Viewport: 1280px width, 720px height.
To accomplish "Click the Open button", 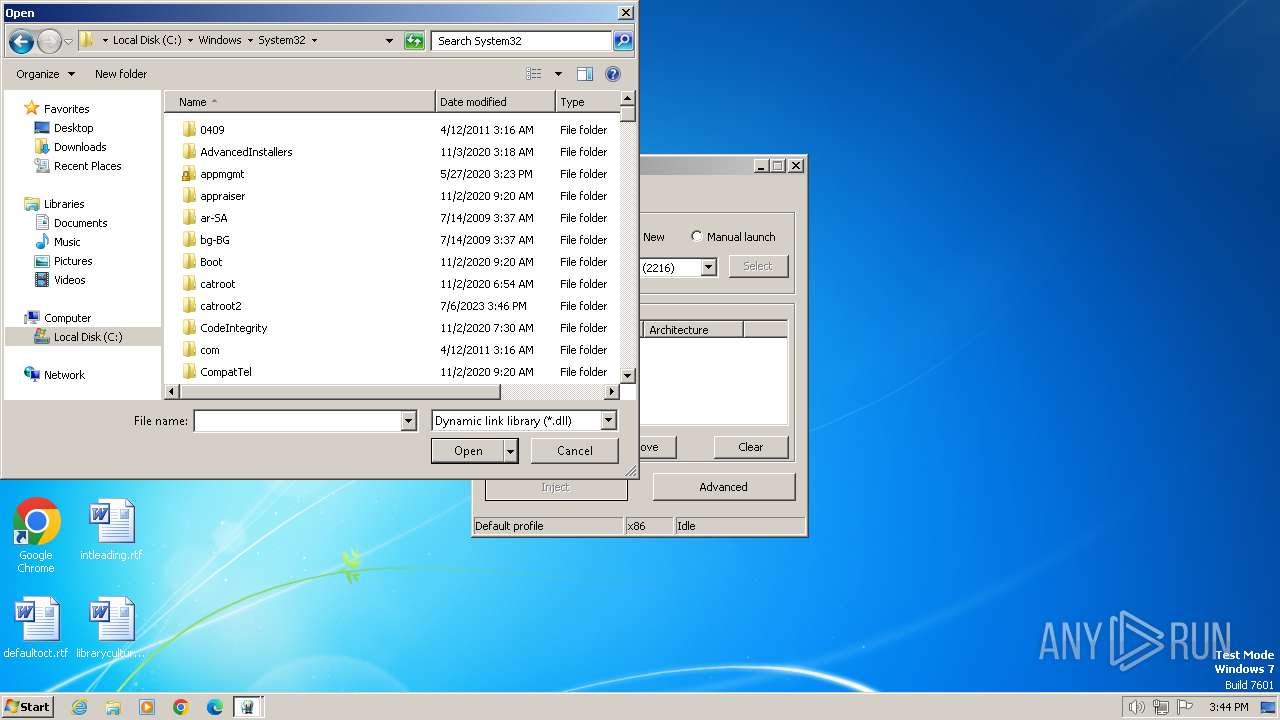I will [468, 451].
